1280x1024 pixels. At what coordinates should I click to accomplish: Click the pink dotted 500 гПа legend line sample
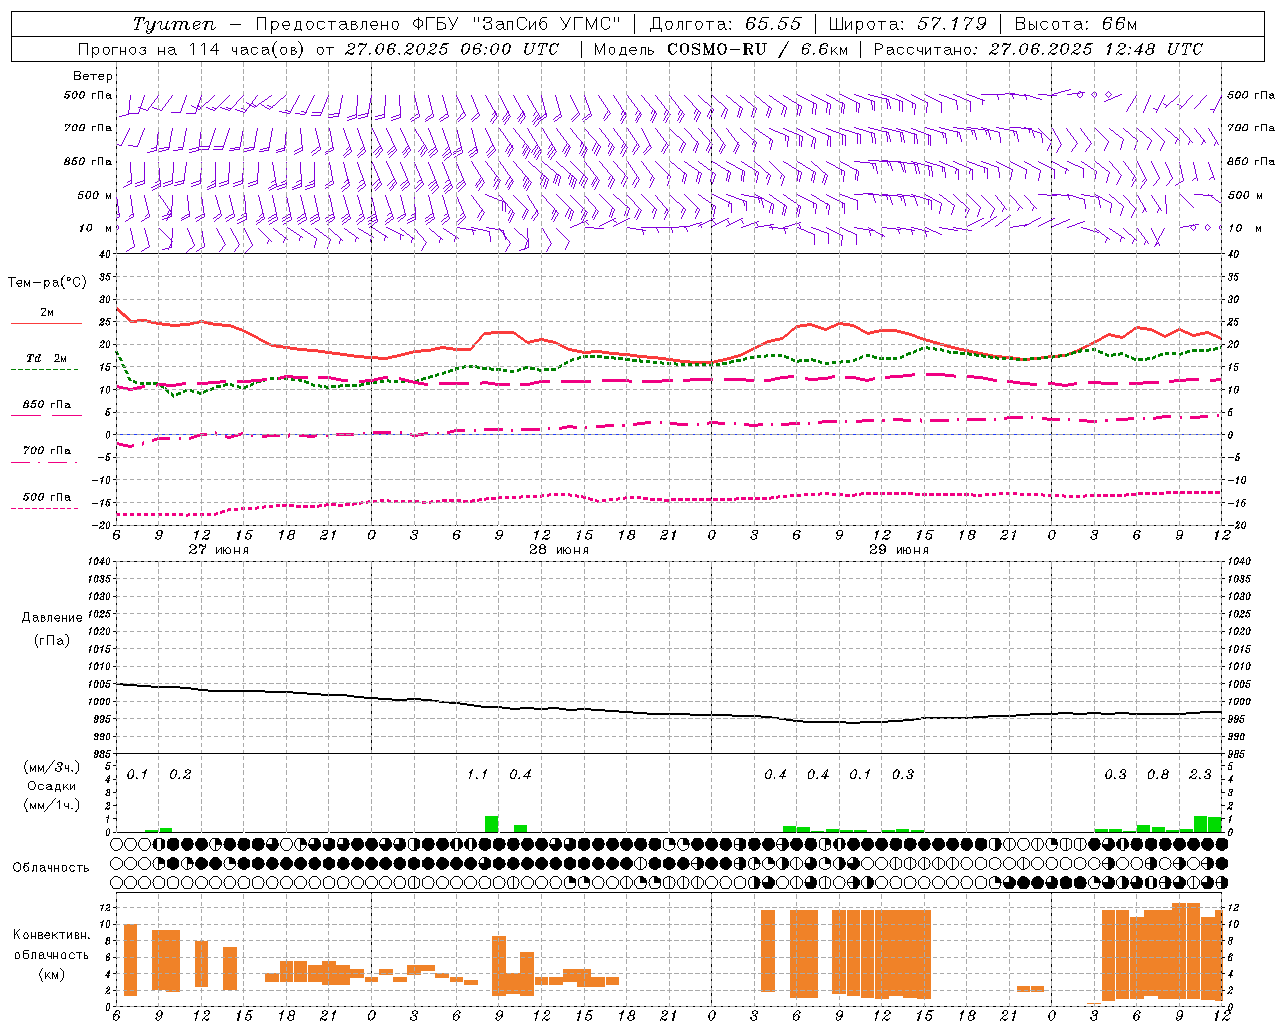pyautogui.click(x=44, y=509)
